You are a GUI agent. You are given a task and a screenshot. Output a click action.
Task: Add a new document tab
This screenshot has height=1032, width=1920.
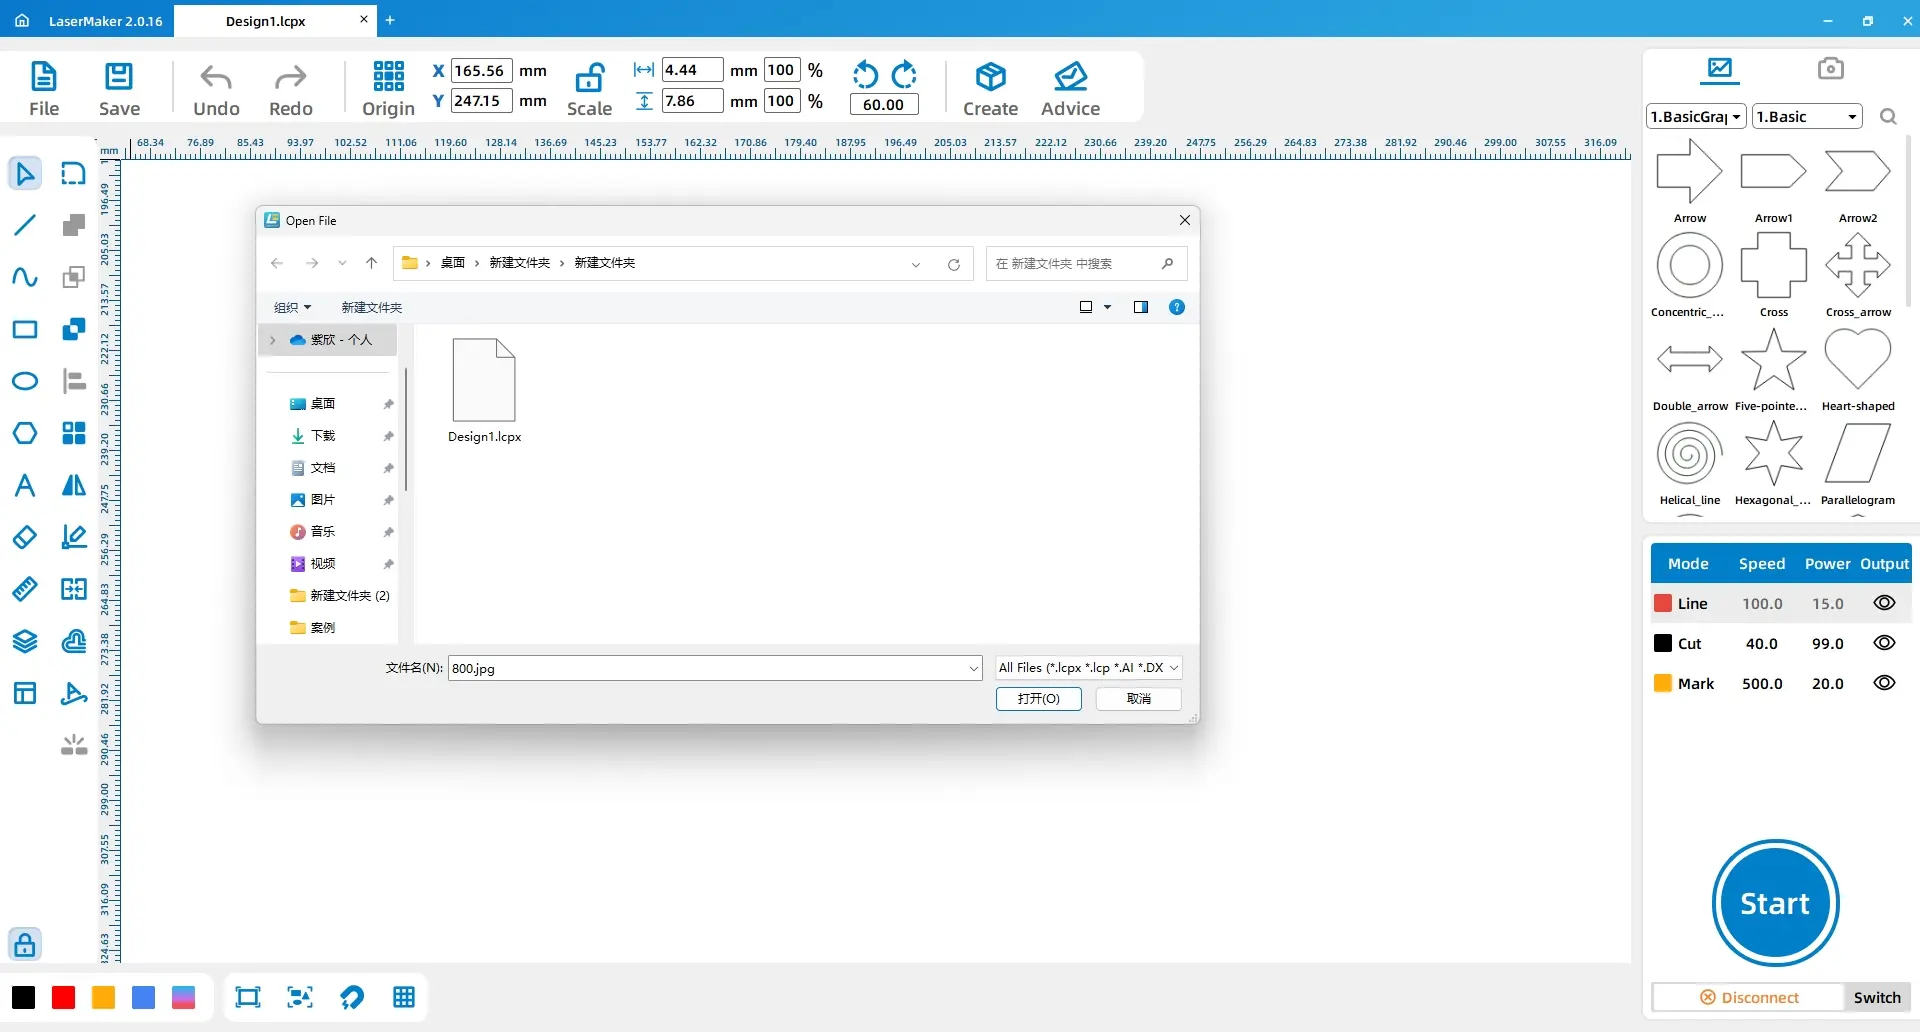click(x=390, y=20)
